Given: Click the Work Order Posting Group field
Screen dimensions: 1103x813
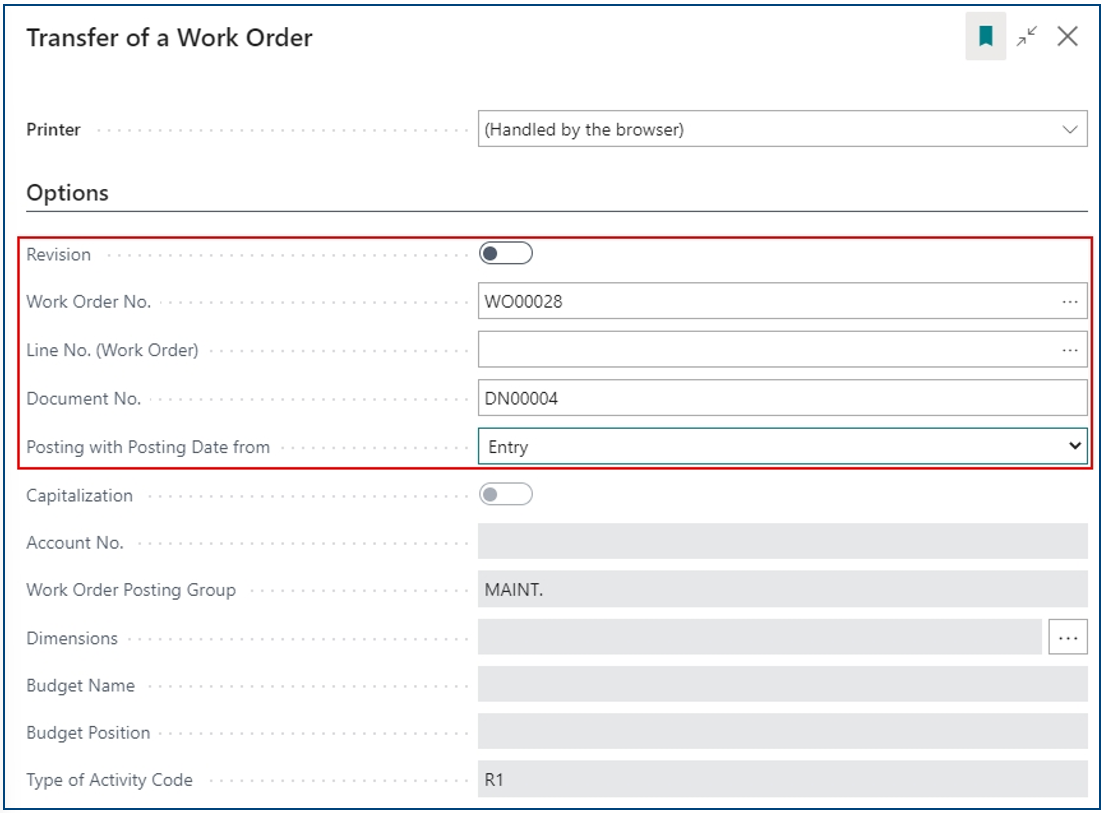Looking at the screenshot, I should [782, 590].
